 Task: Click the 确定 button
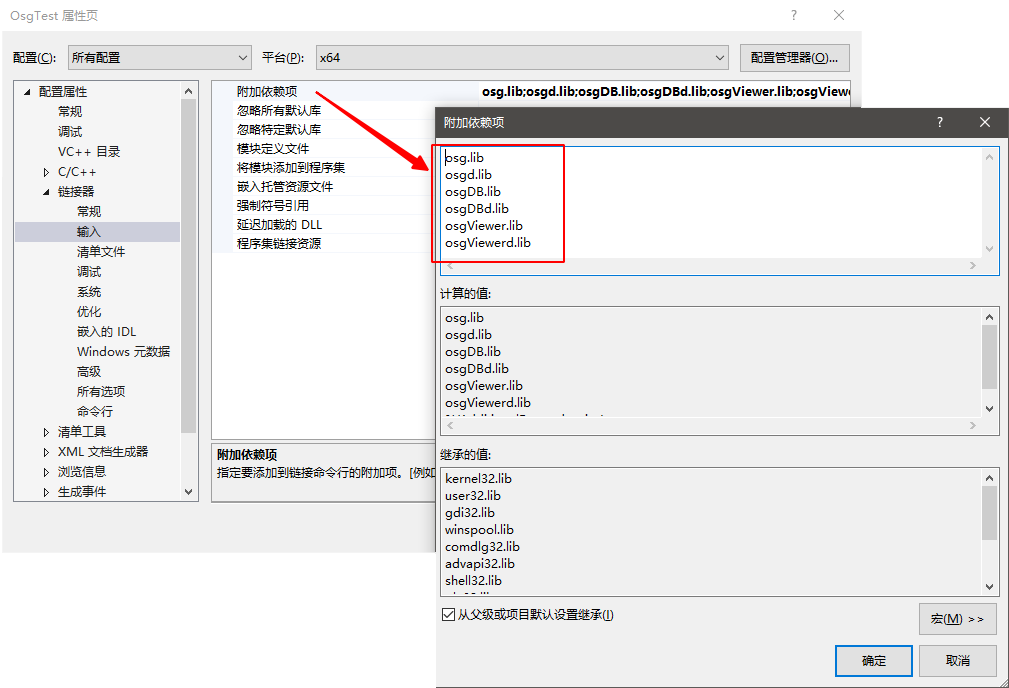tap(873, 661)
